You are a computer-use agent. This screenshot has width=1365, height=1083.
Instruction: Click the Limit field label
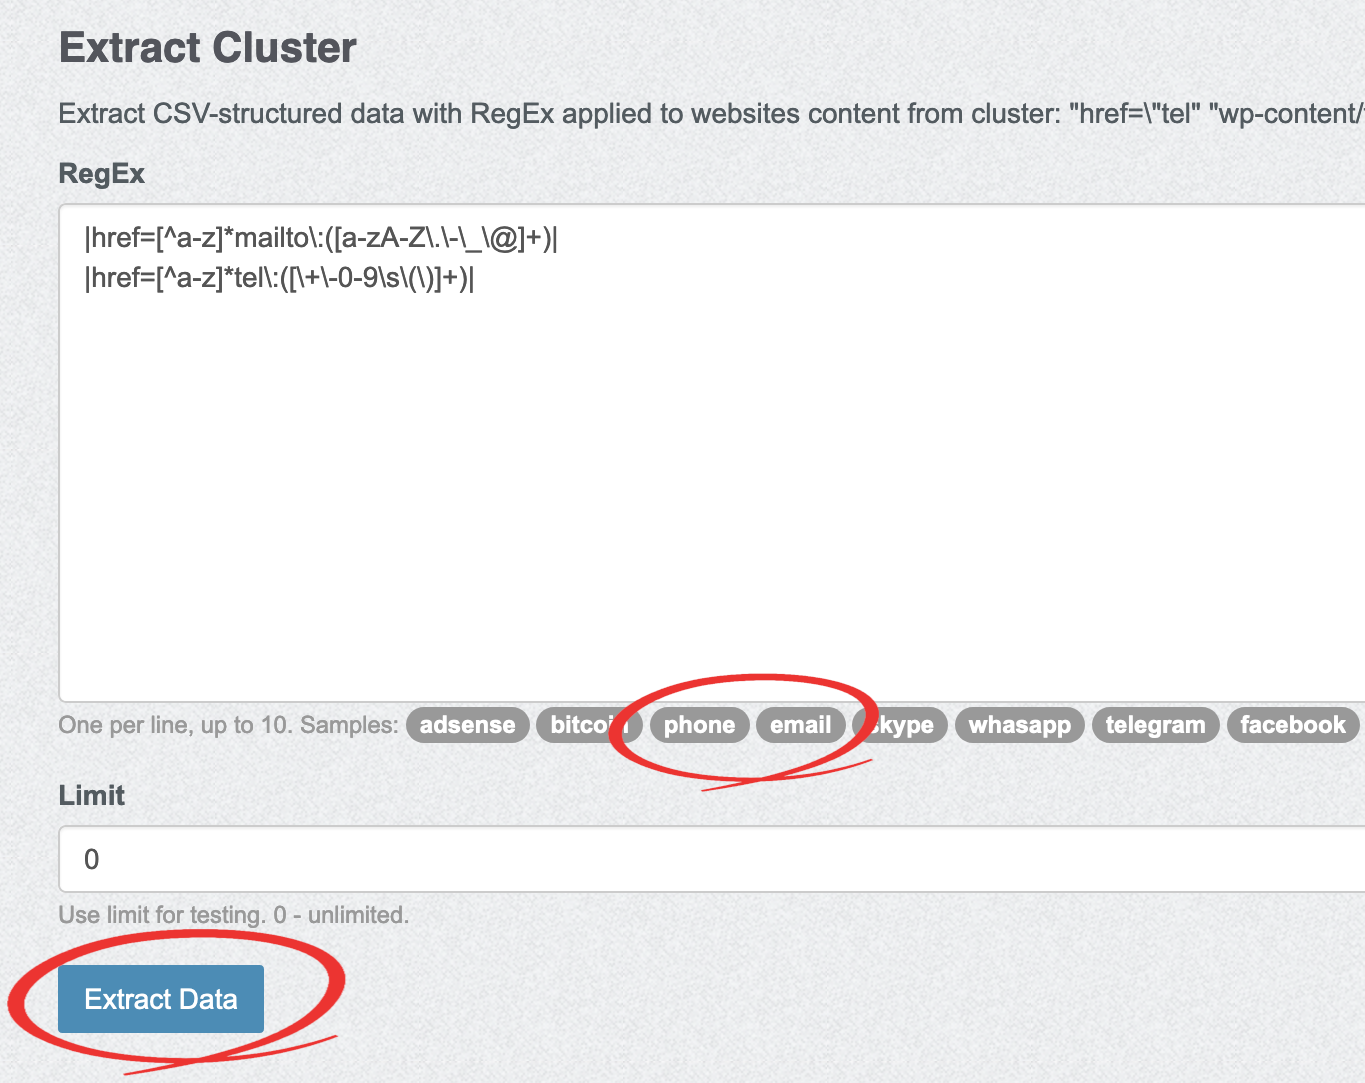pyautogui.click(x=92, y=796)
